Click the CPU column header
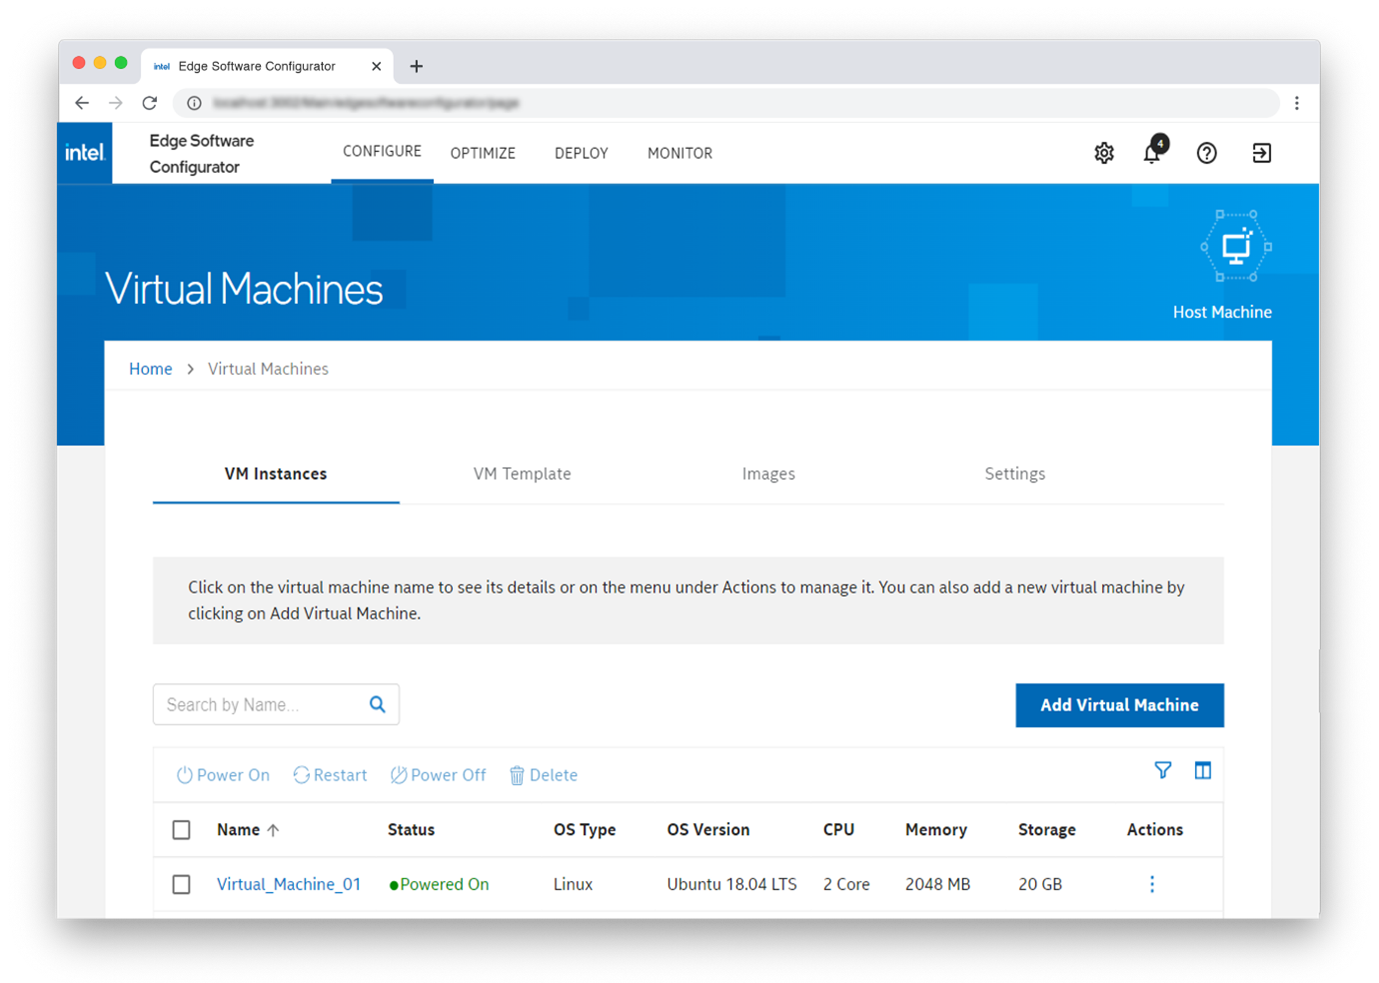Viewport: 1379px width, 983px height. click(839, 830)
